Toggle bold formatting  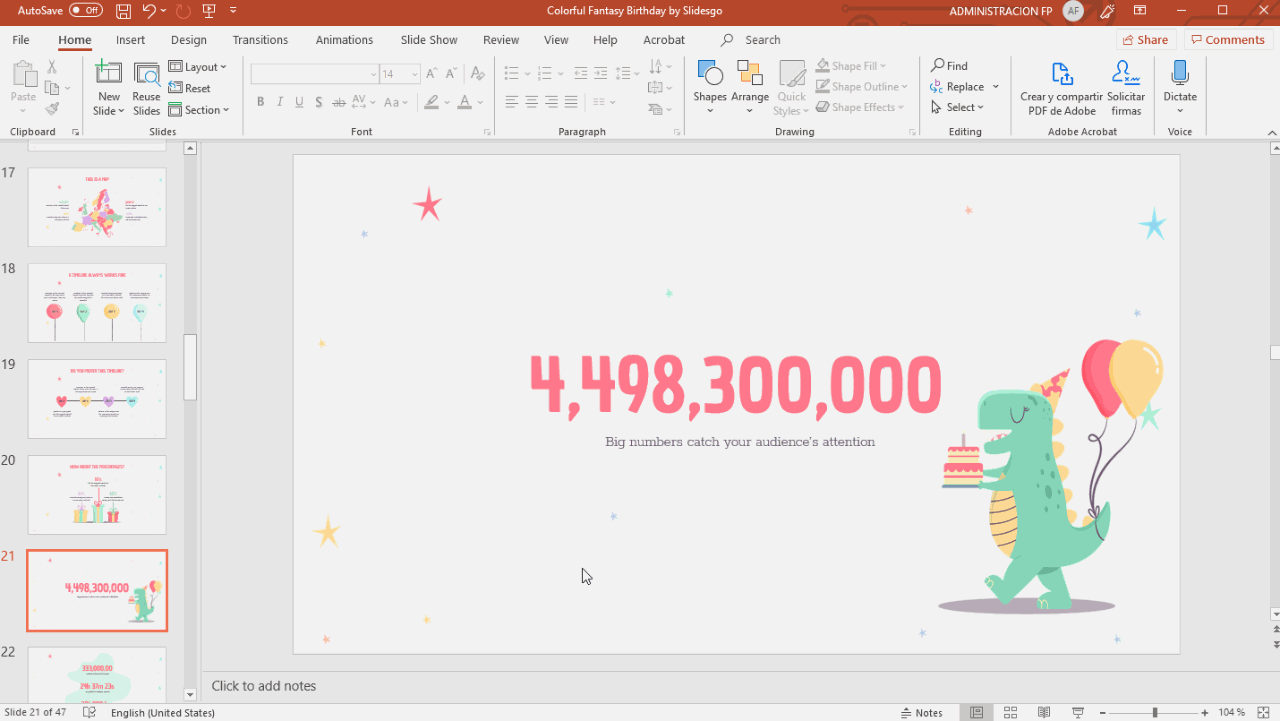click(260, 102)
